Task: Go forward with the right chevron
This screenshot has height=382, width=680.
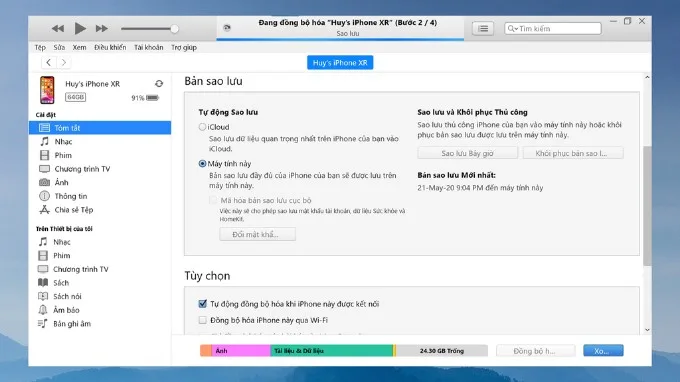Action: click(64, 62)
